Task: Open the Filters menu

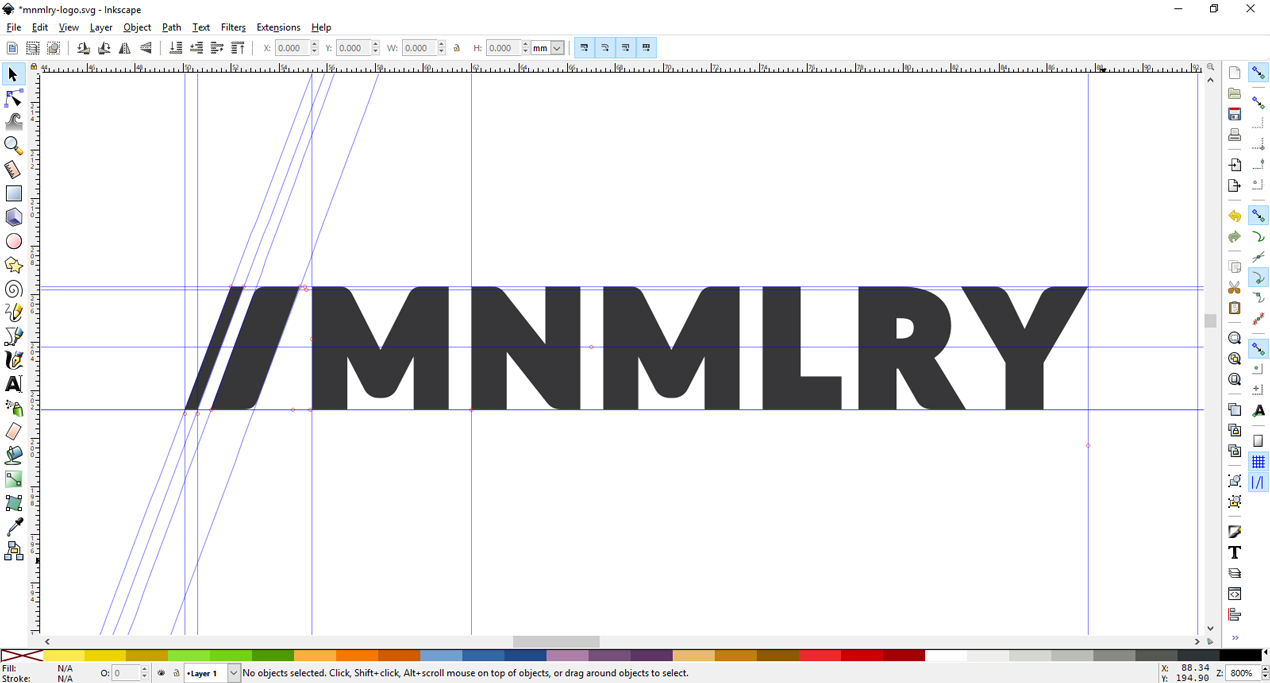Action: click(233, 27)
